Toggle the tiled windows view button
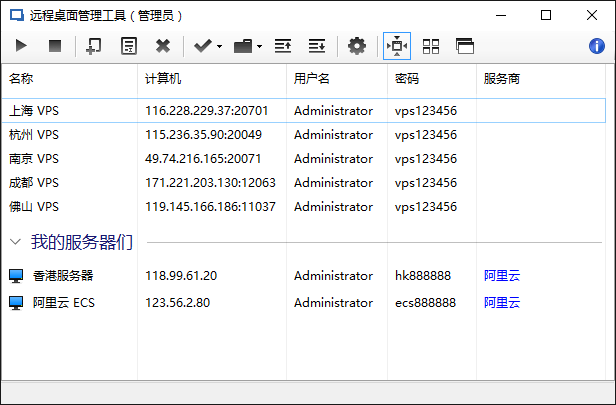The height and width of the screenshot is (405, 616). coord(431,46)
